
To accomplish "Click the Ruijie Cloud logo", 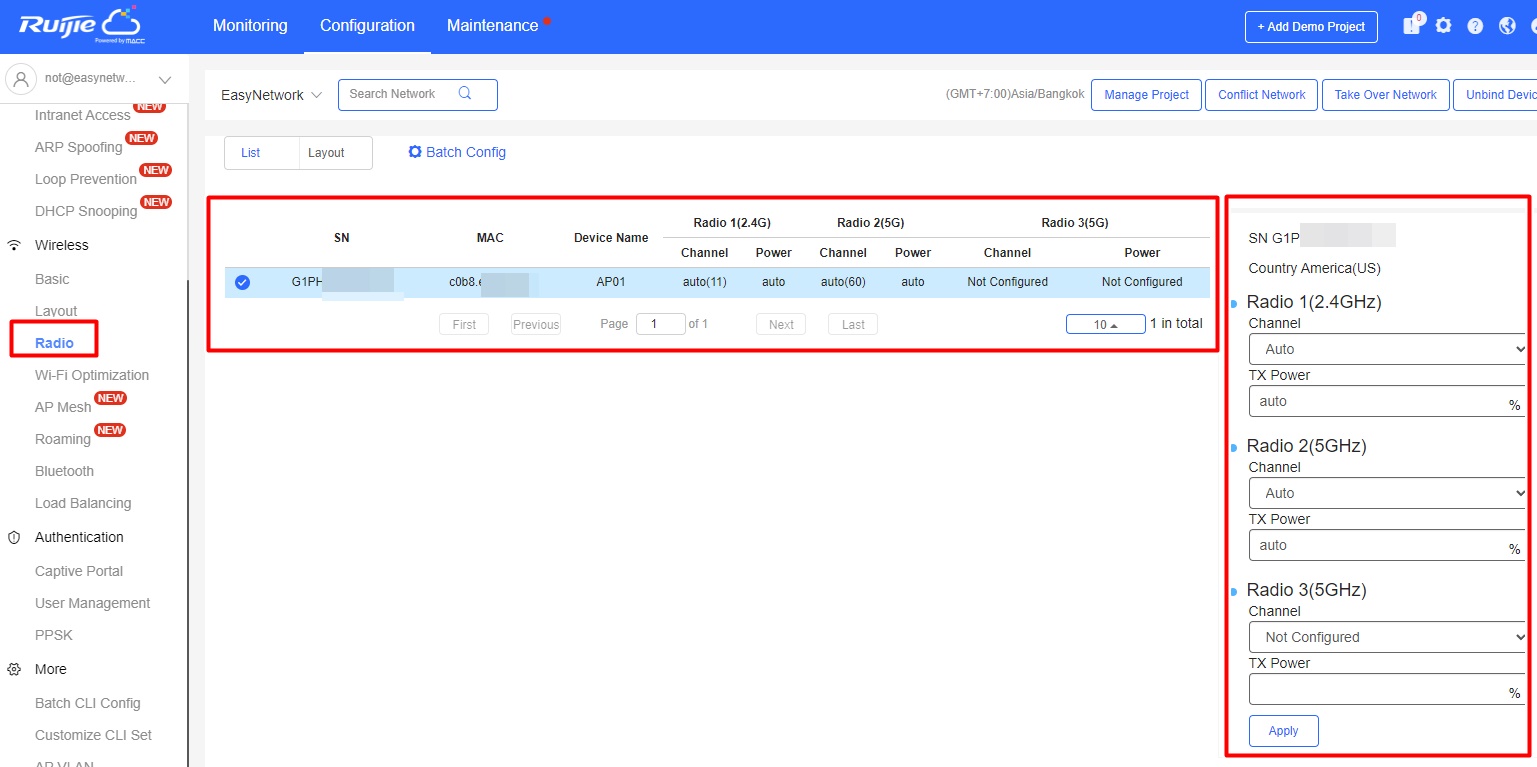I will tap(80, 25).
